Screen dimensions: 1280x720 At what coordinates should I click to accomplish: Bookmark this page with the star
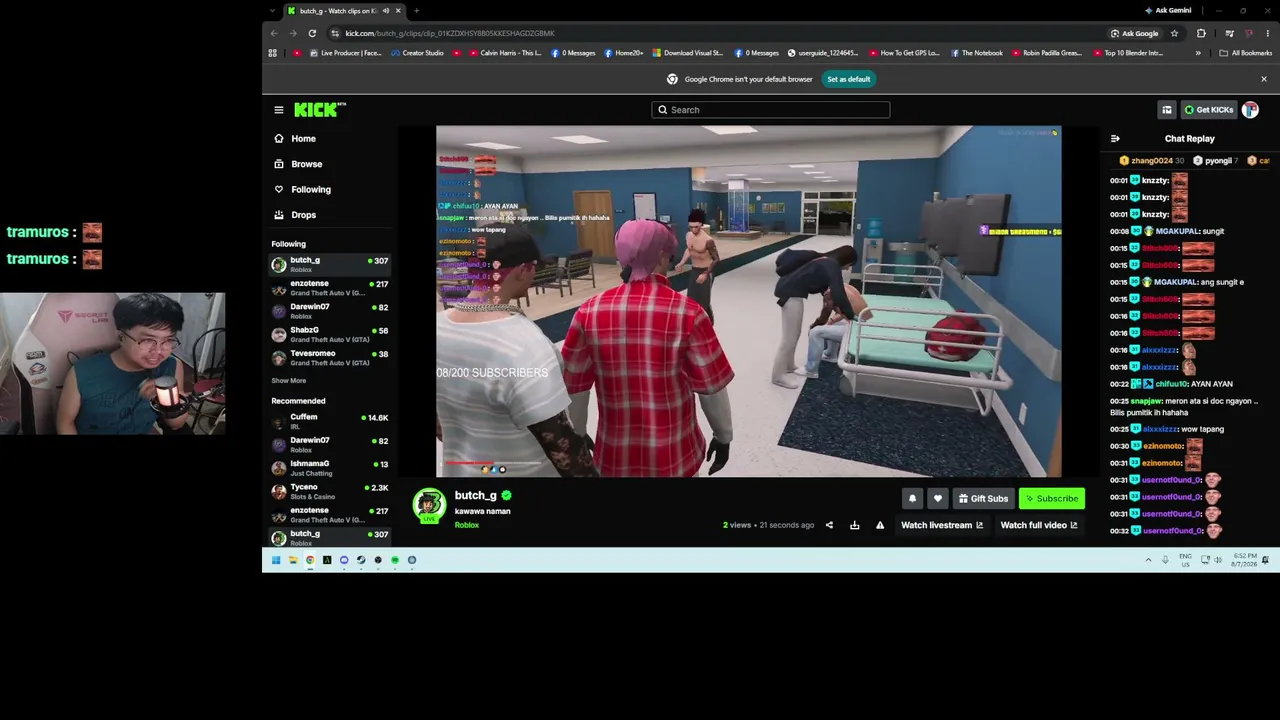coord(1174,33)
